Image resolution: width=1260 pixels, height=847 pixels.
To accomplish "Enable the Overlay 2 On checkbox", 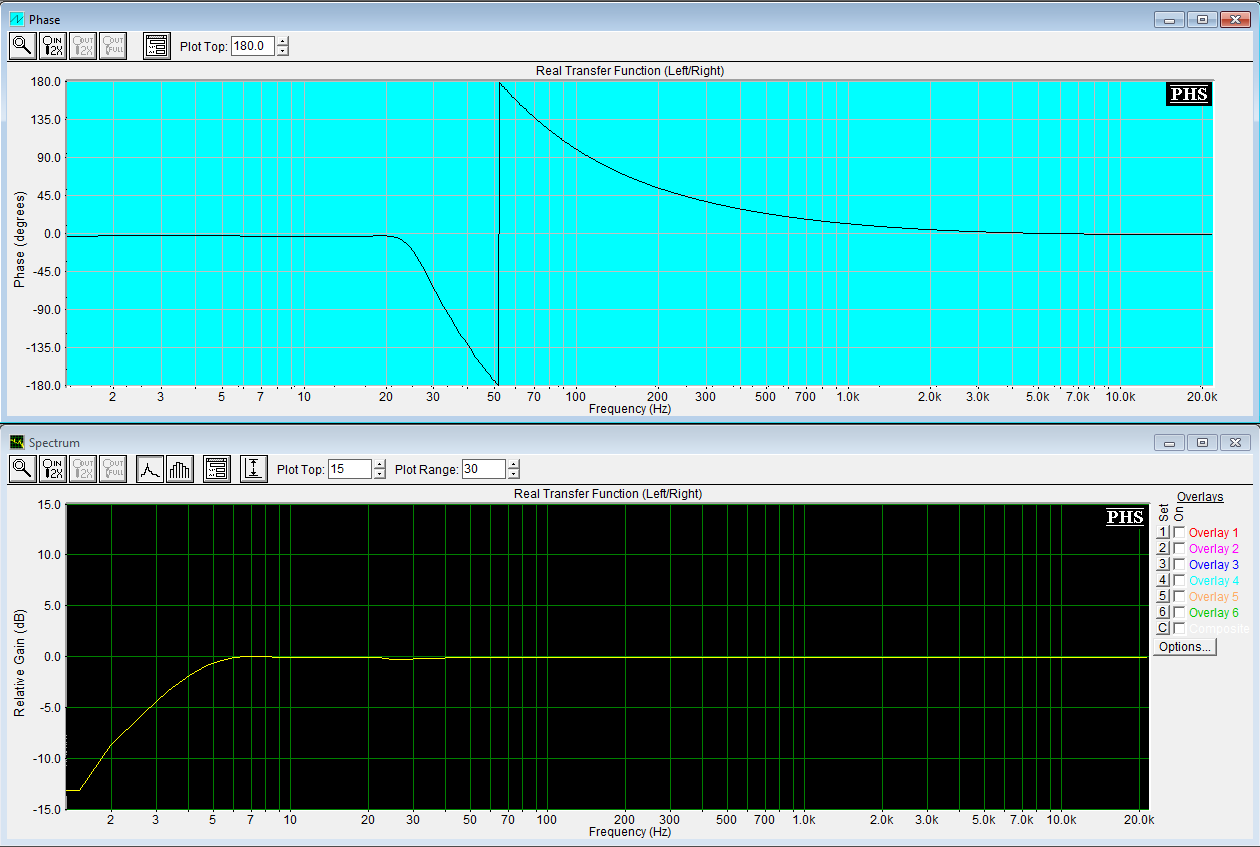I will (1179, 549).
